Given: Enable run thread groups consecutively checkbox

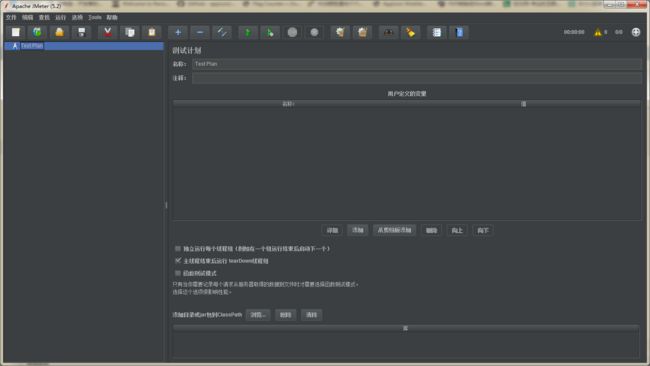Looking at the screenshot, I should click(178, 248).
